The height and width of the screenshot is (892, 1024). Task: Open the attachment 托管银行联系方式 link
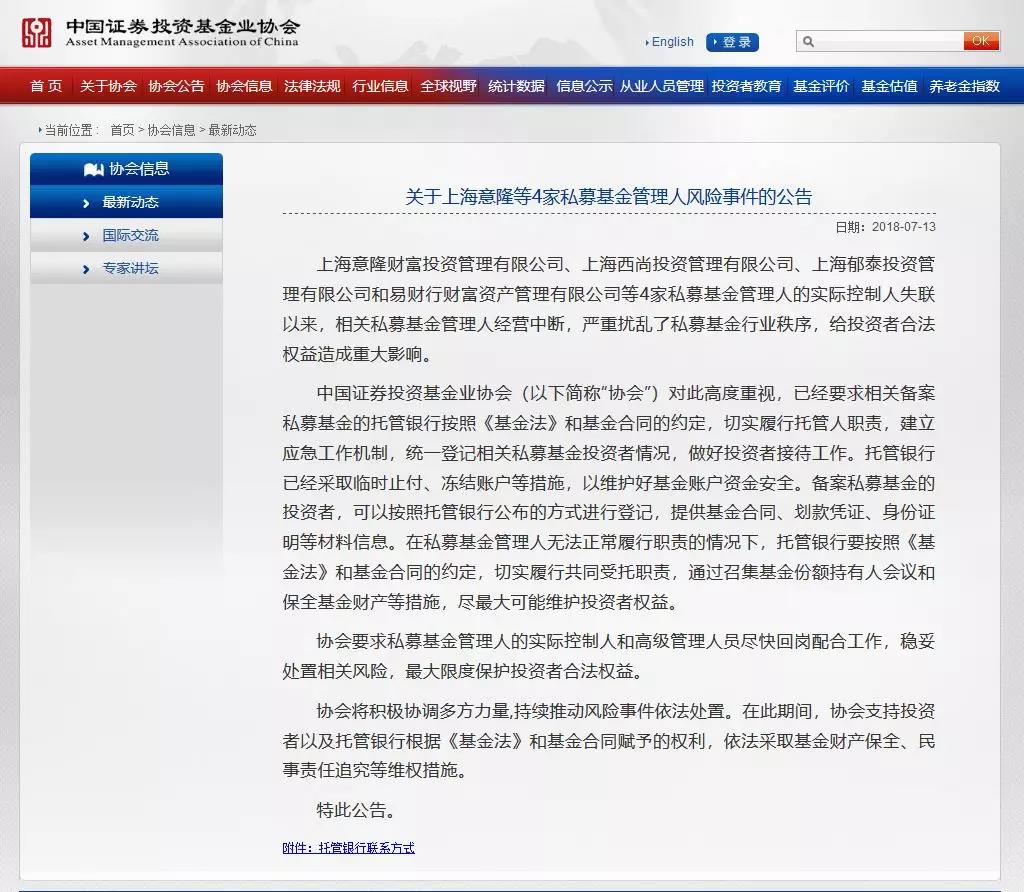tap(348, 848)
